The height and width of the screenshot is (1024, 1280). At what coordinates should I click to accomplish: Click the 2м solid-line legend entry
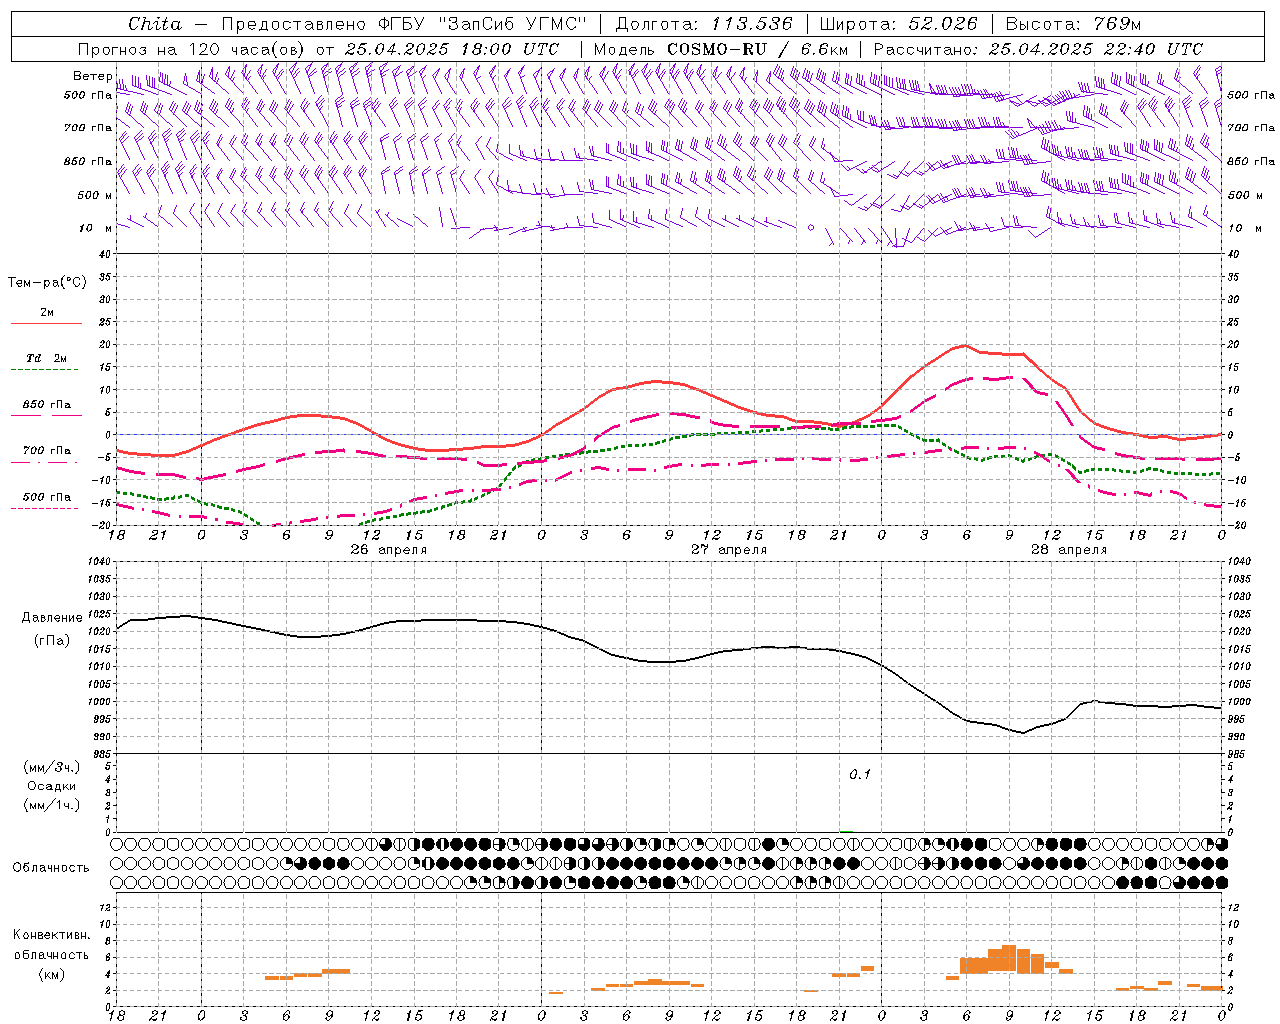tap(46, 316)
